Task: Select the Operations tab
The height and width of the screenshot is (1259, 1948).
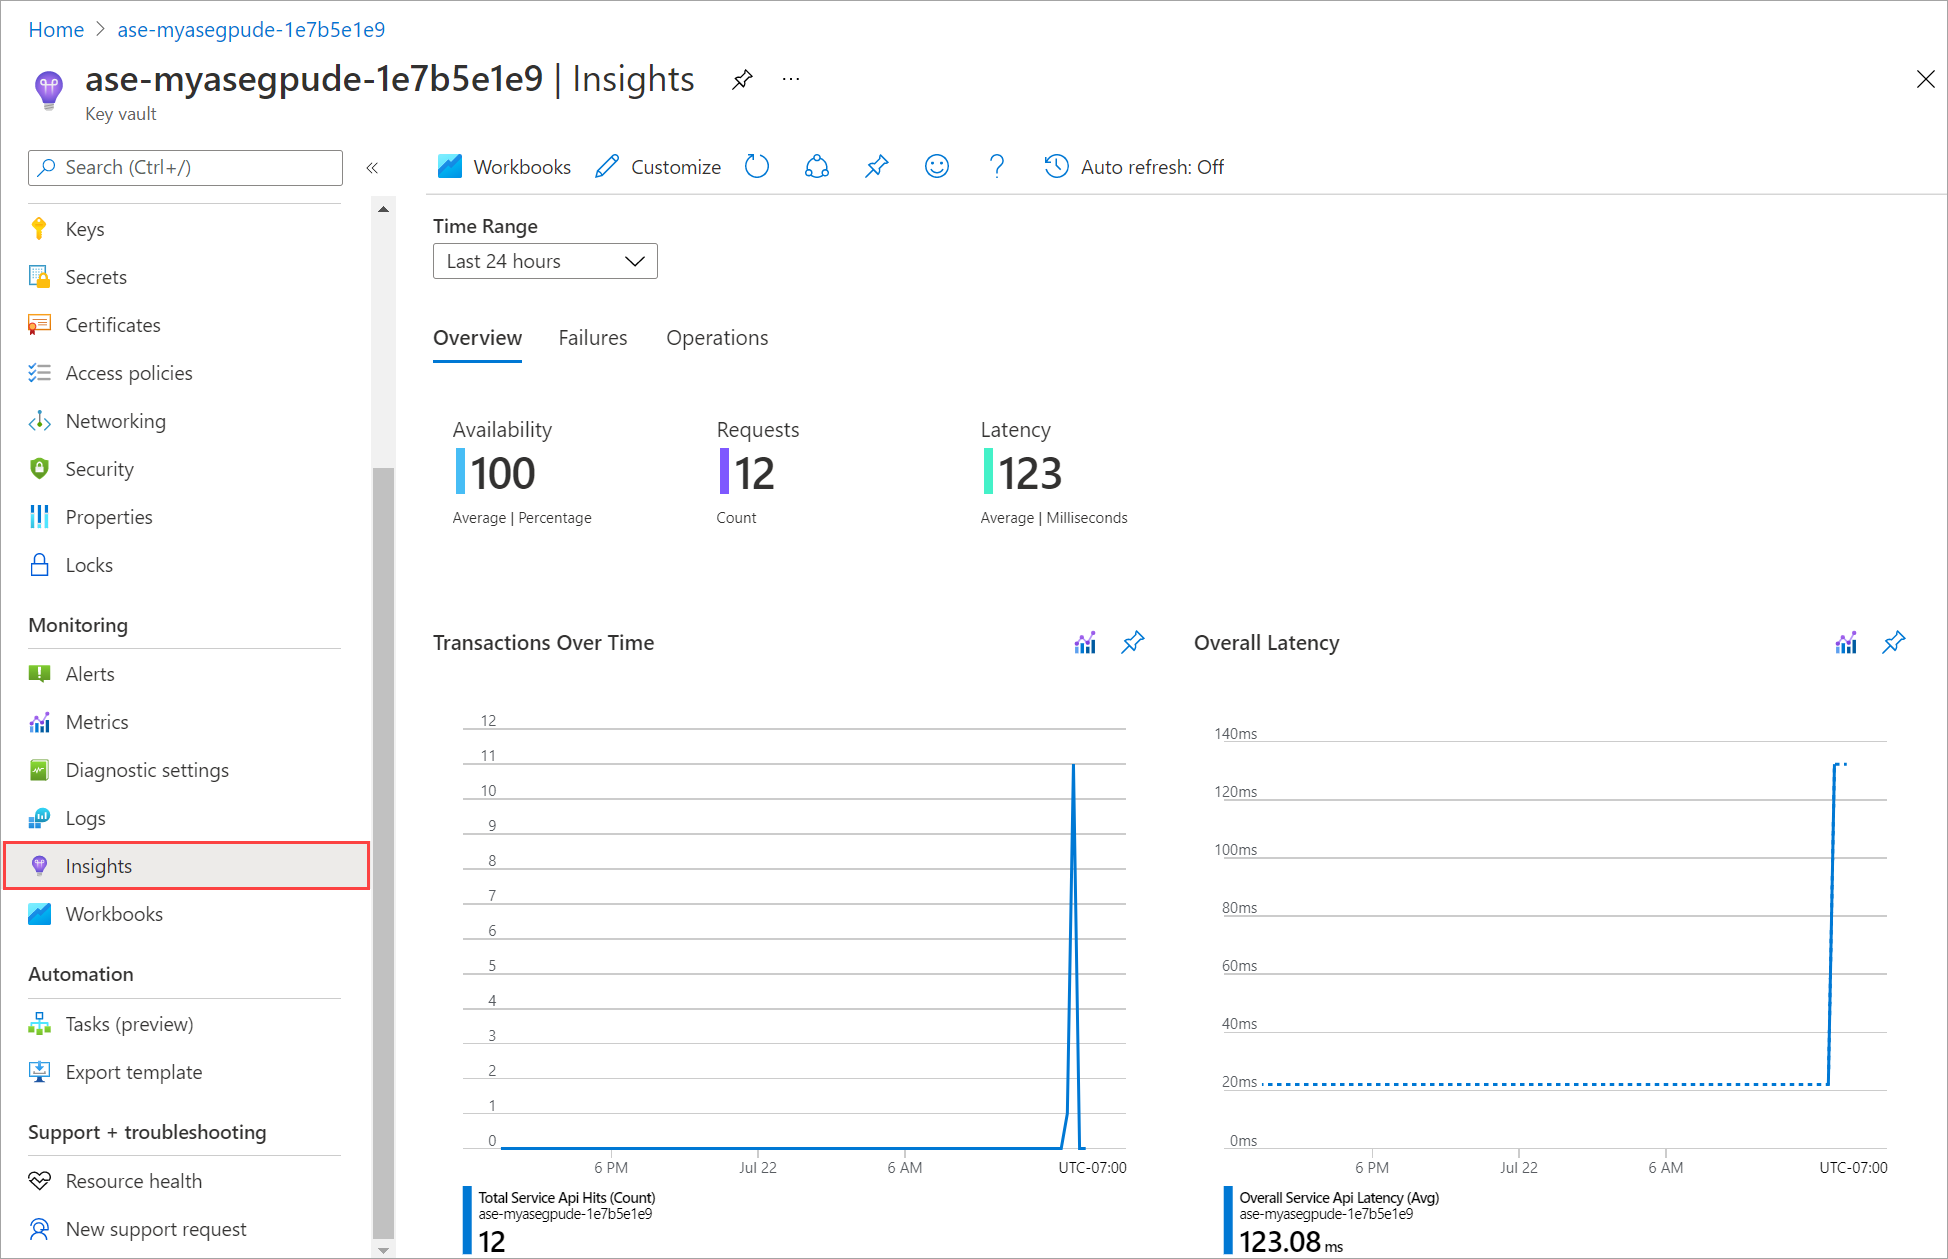Action: click(717, 336)
